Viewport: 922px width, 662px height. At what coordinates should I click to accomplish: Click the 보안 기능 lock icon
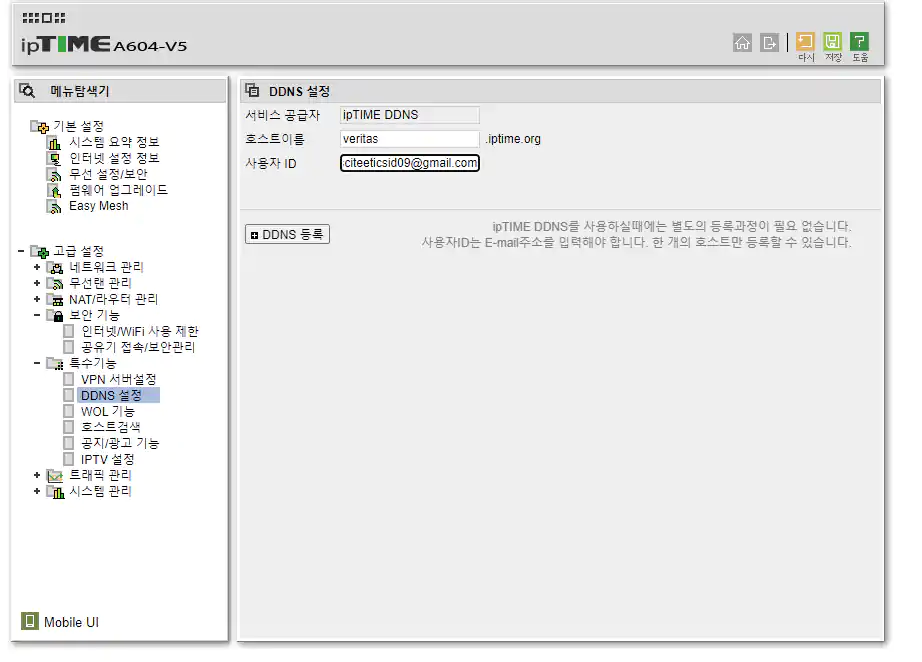(55, 316)
